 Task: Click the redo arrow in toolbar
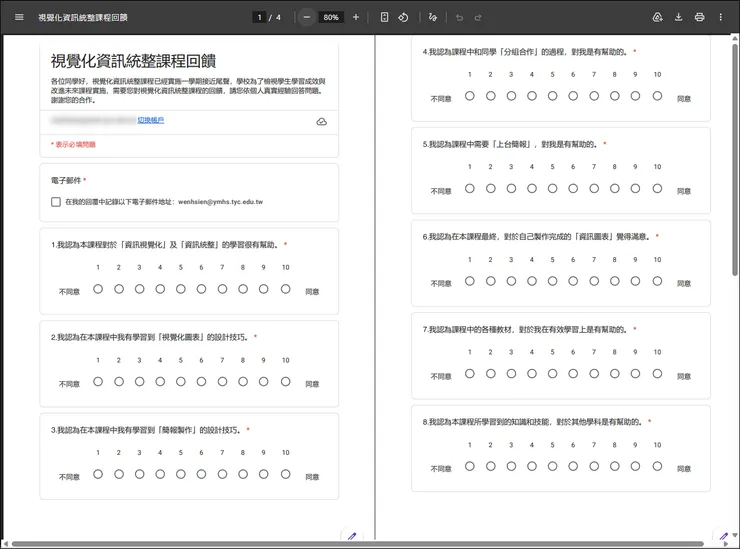[478, 17]
